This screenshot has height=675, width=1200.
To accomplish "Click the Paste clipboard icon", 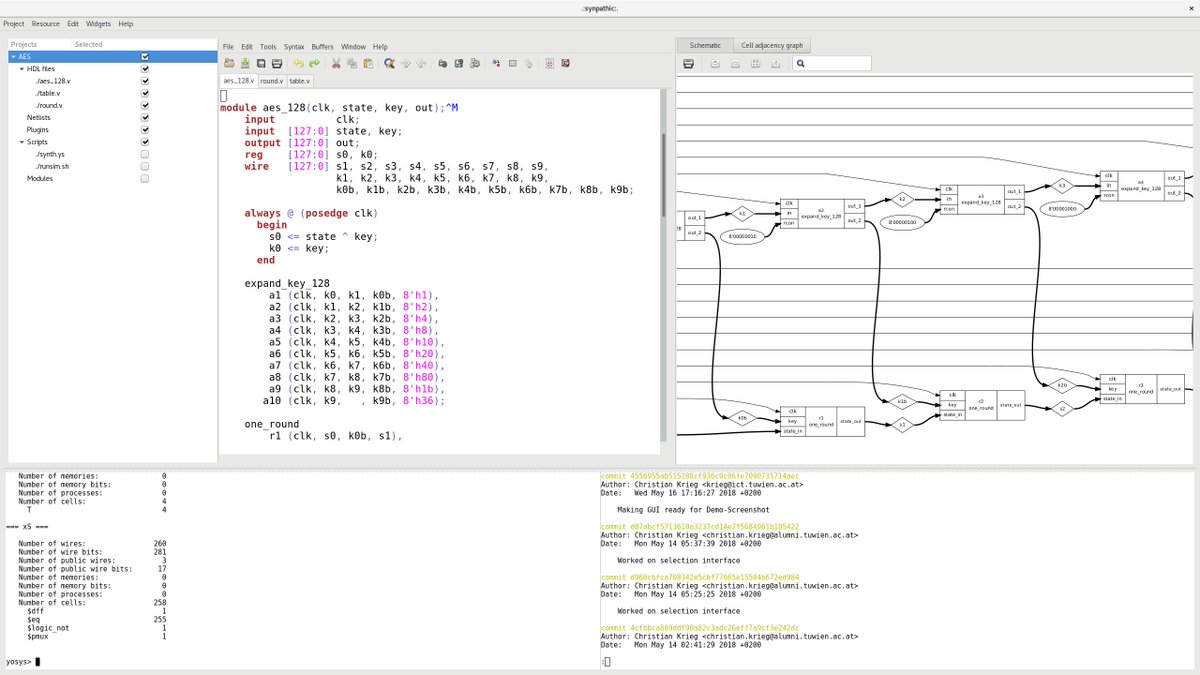I will (368, 63).
